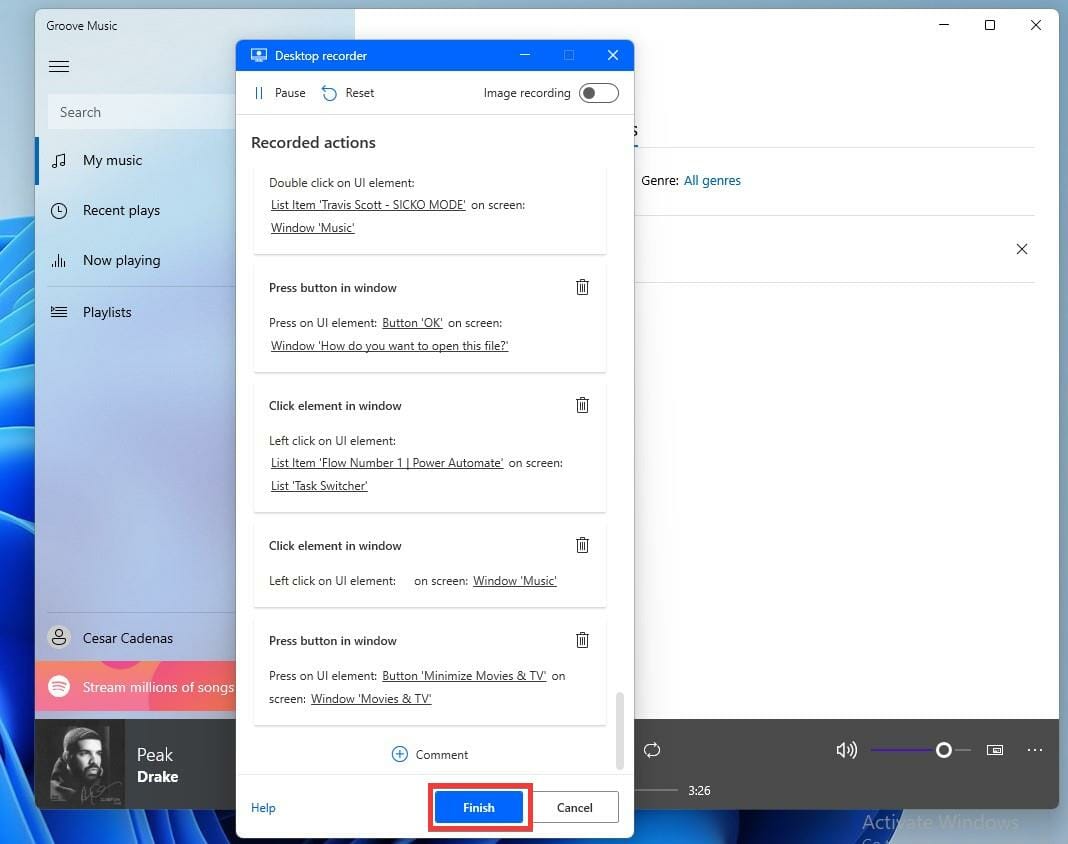Open 'How do you want to open this file?' link
This screenshot has height=844, width=1068.
coord(390,346)
